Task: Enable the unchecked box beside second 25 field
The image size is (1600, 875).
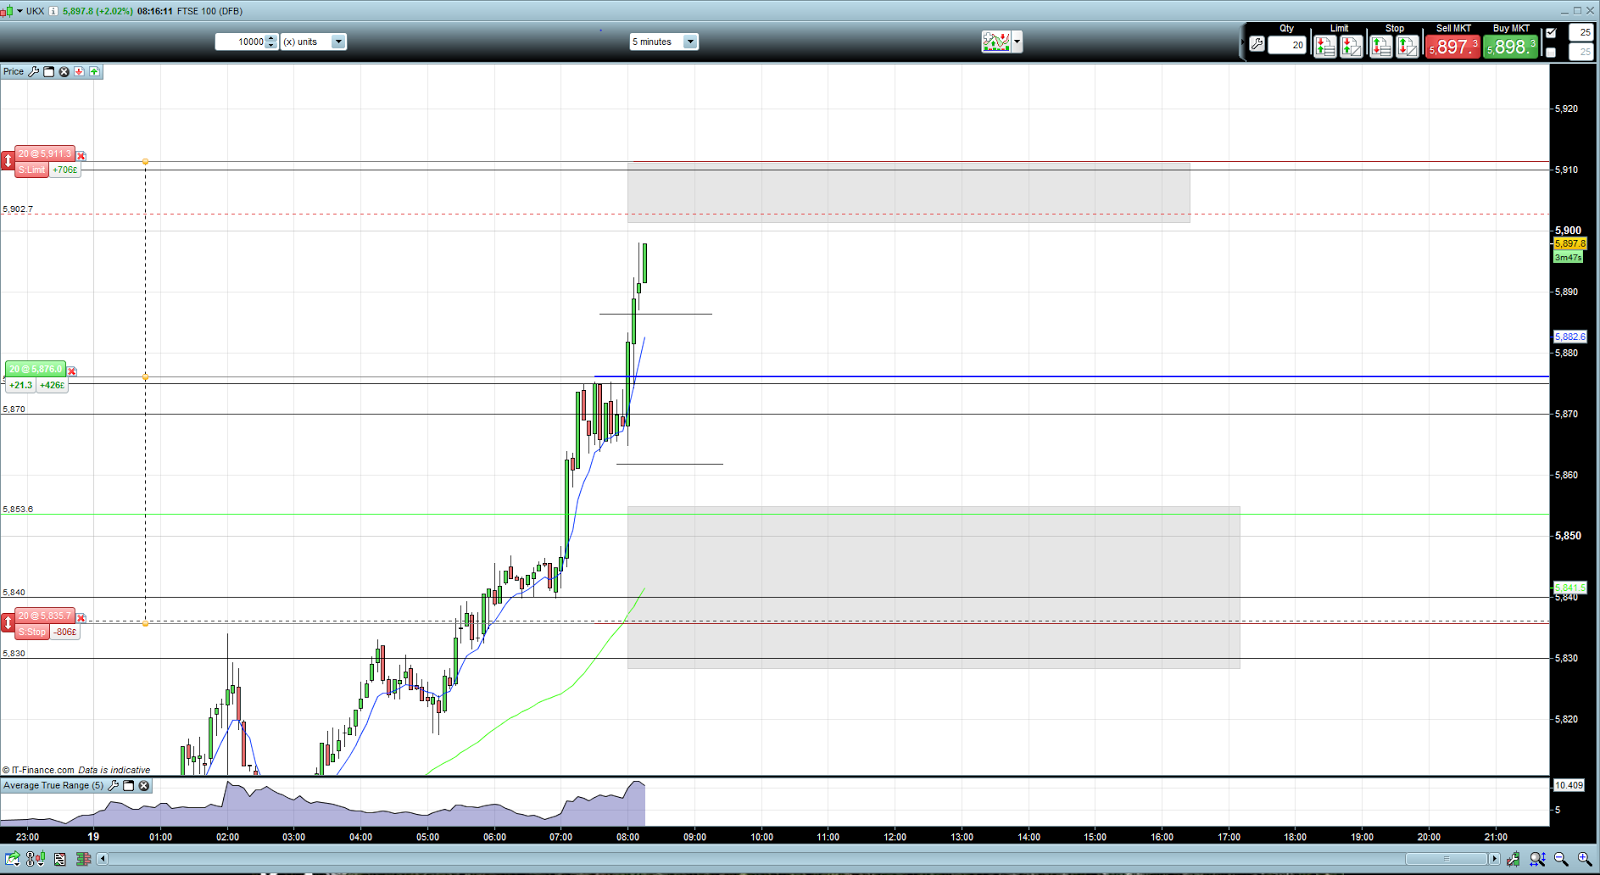Action: click(x=1551, y=52)
